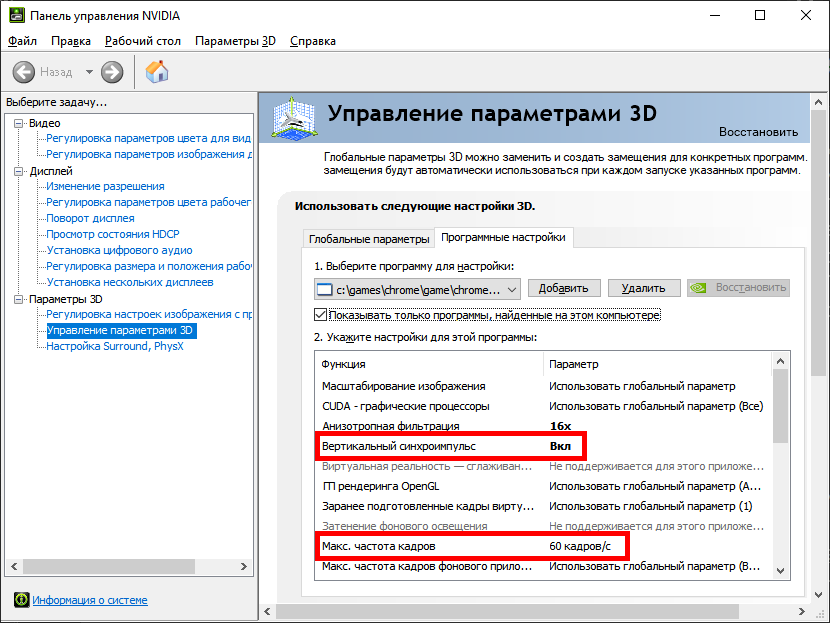Click the NVIDIA logo on Восстановить button

[701, 288]
